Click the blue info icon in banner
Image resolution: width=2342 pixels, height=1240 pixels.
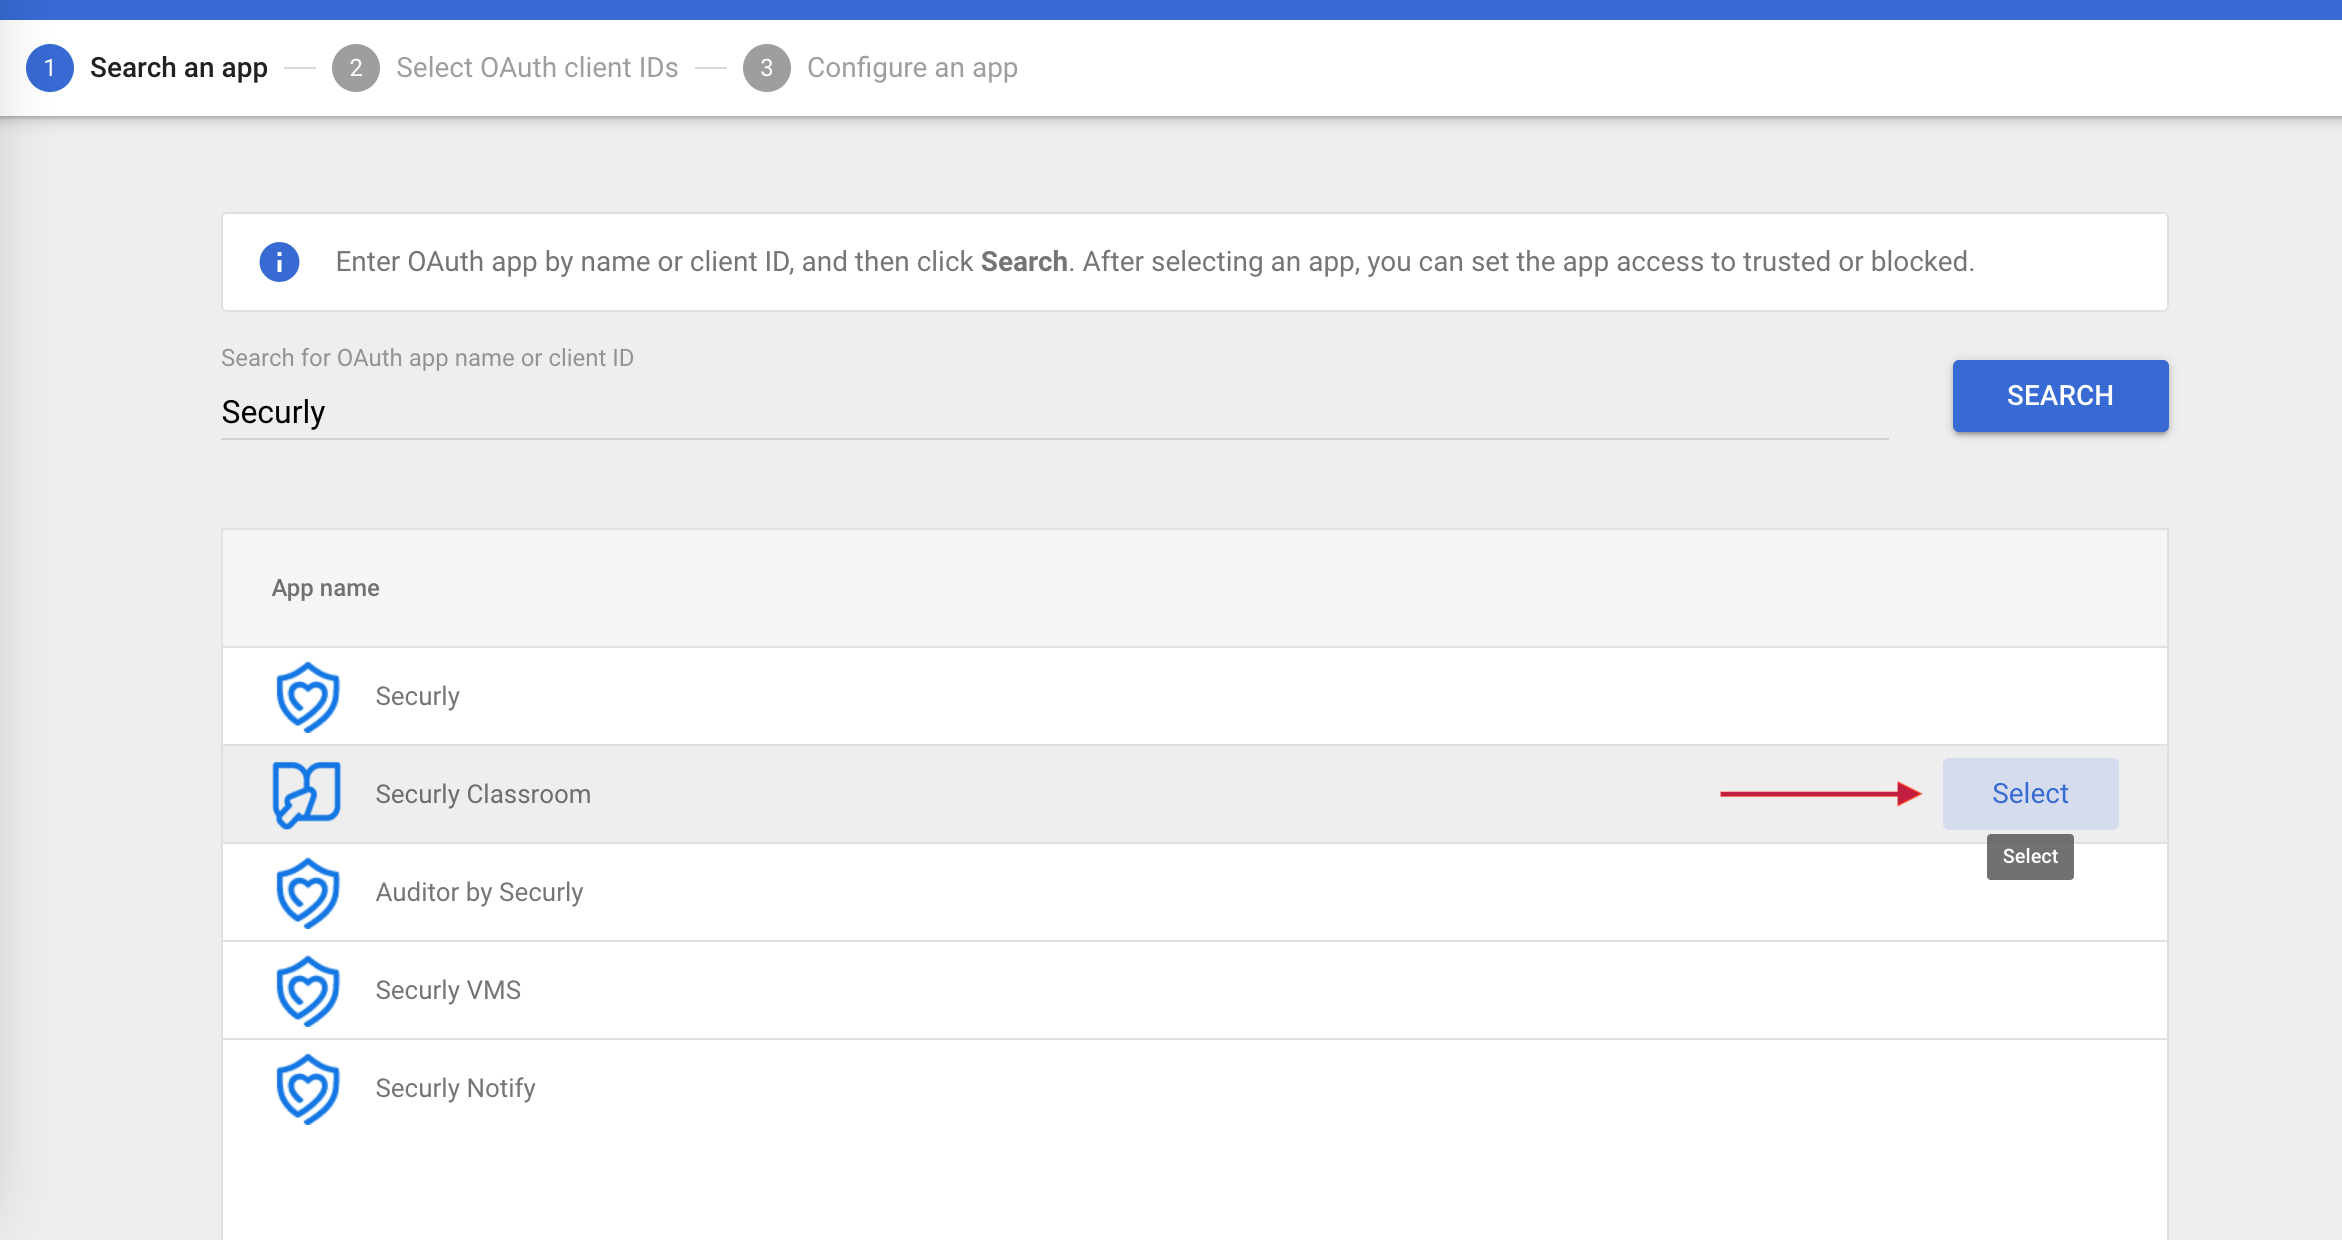tap(279, 262)
